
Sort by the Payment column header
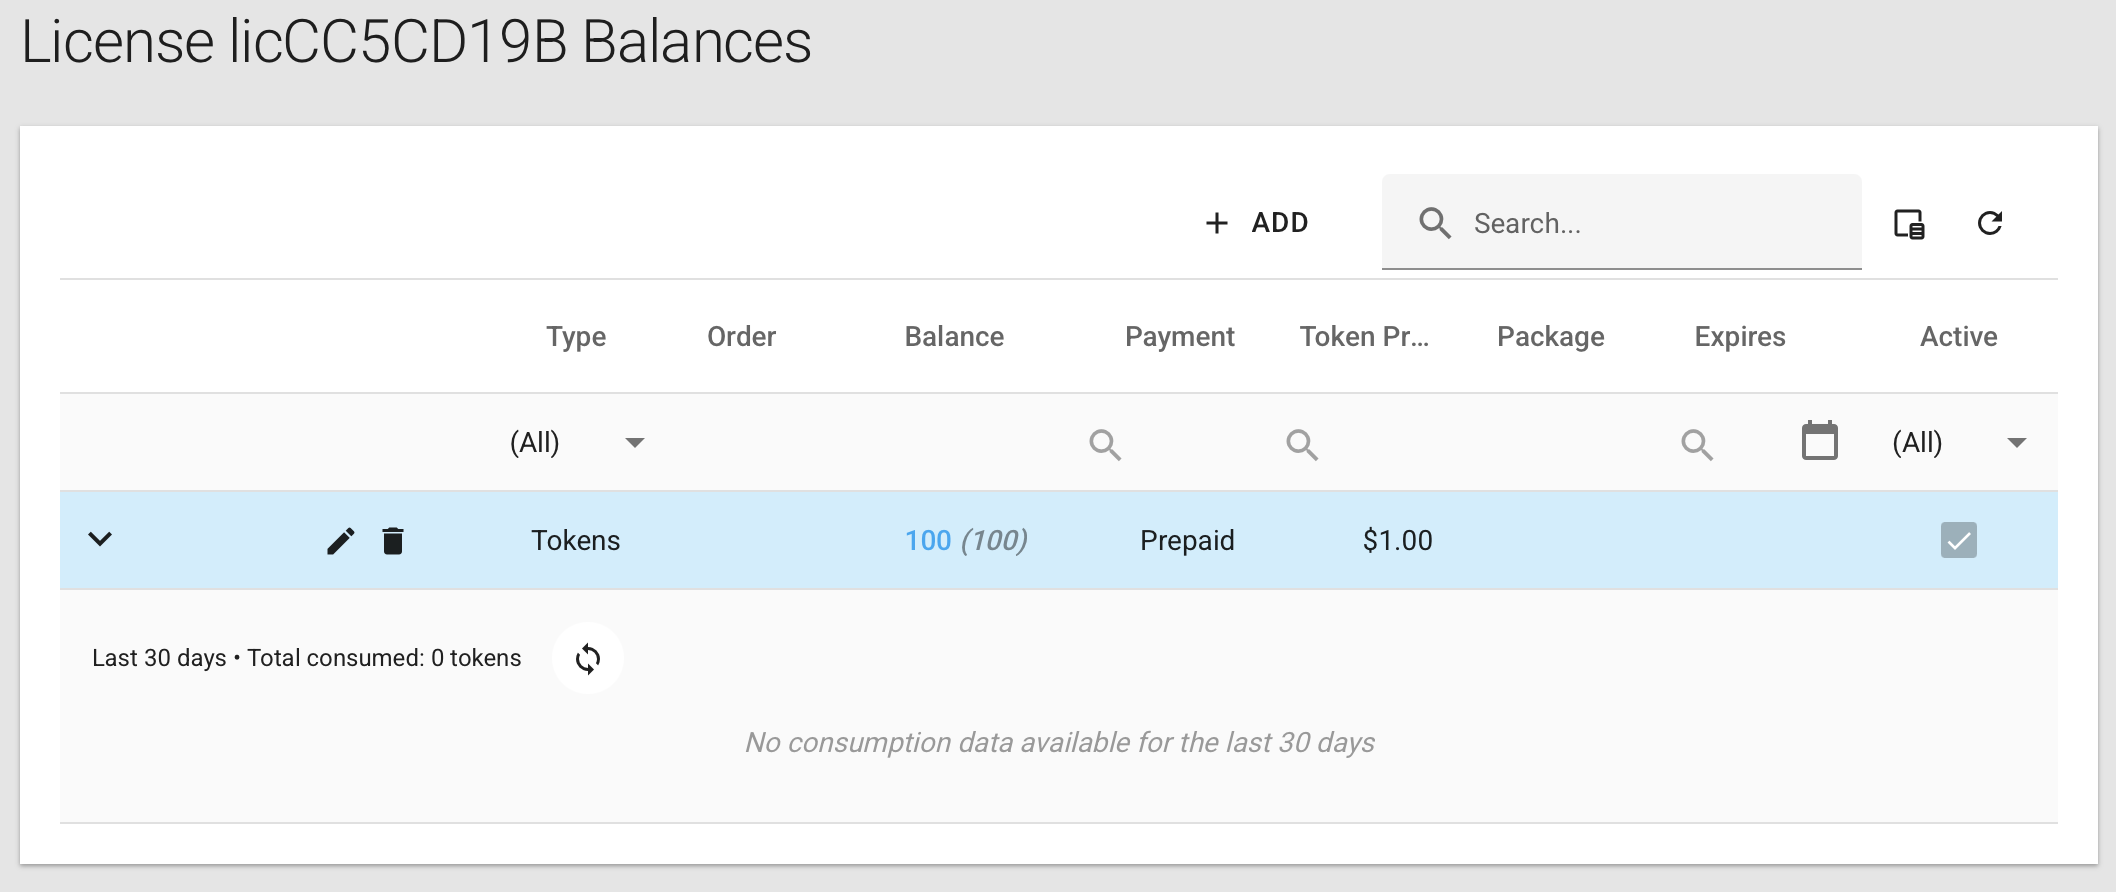click(x=1179, y=337)
